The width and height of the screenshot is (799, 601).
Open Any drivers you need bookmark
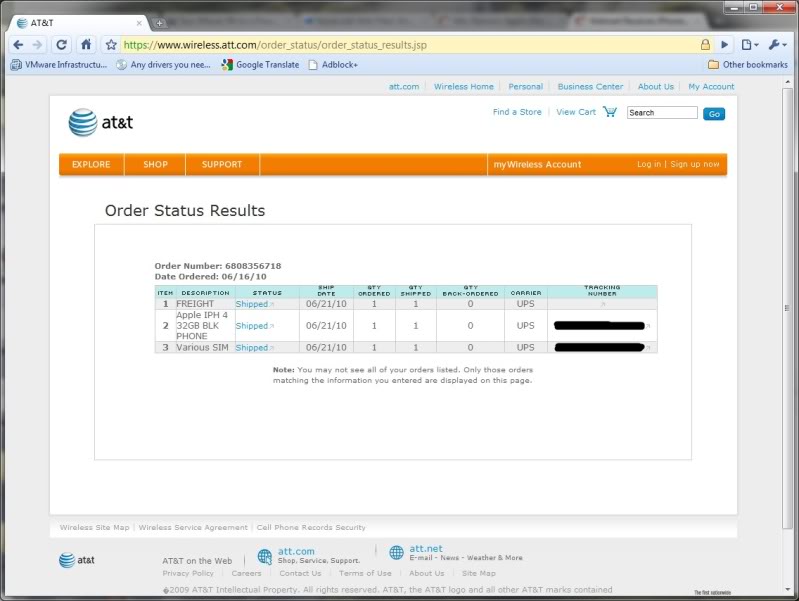(163, 65)
